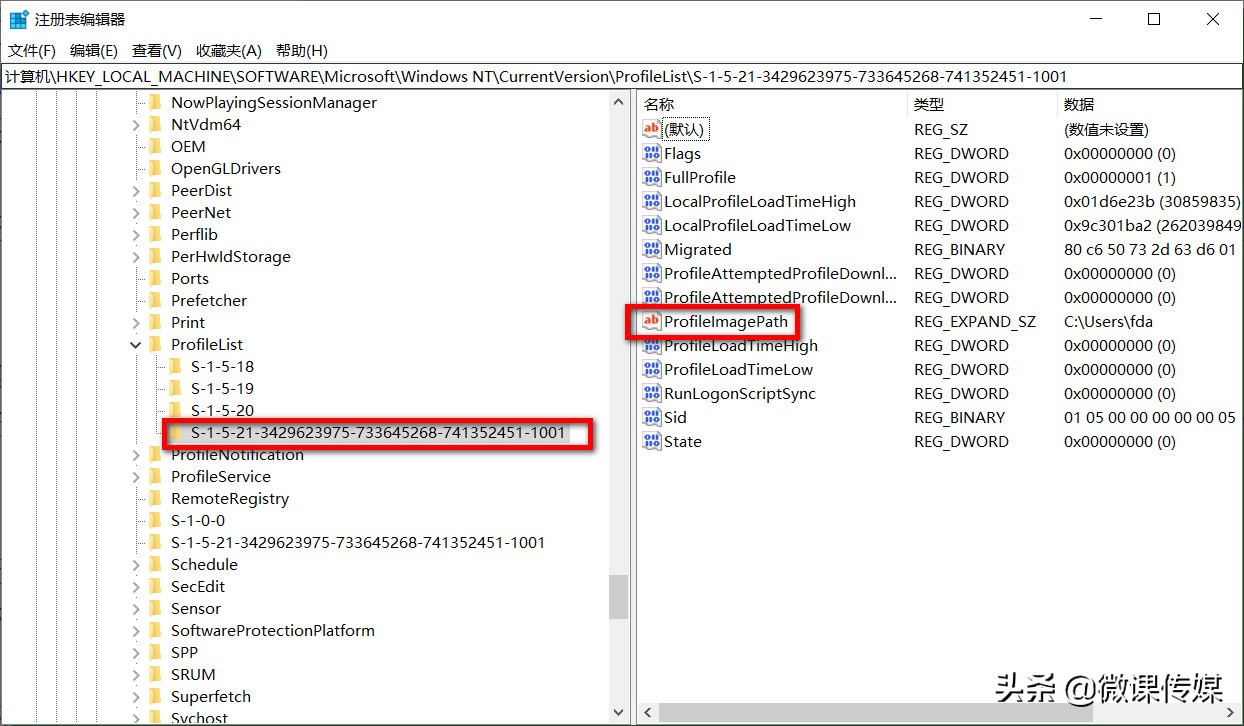Collapse the ProfileList key
The width and height of the screenshot is (1244, 726).
[x=137, y=344]
